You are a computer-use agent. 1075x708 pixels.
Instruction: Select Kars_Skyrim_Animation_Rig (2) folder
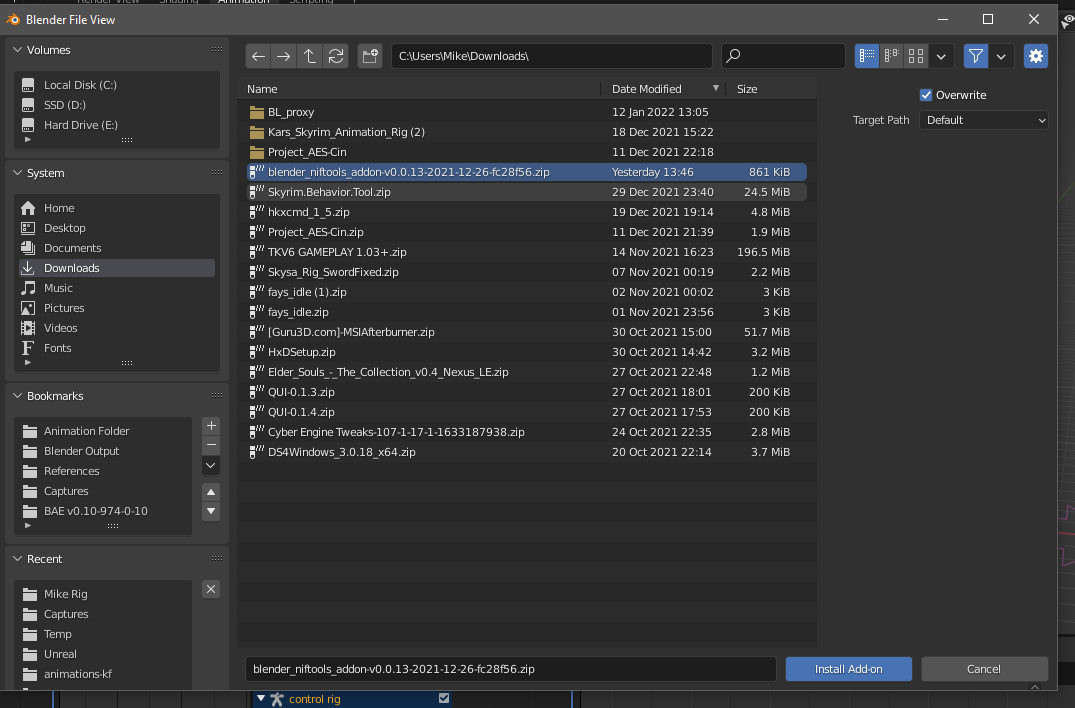click(x=527, y=132)
